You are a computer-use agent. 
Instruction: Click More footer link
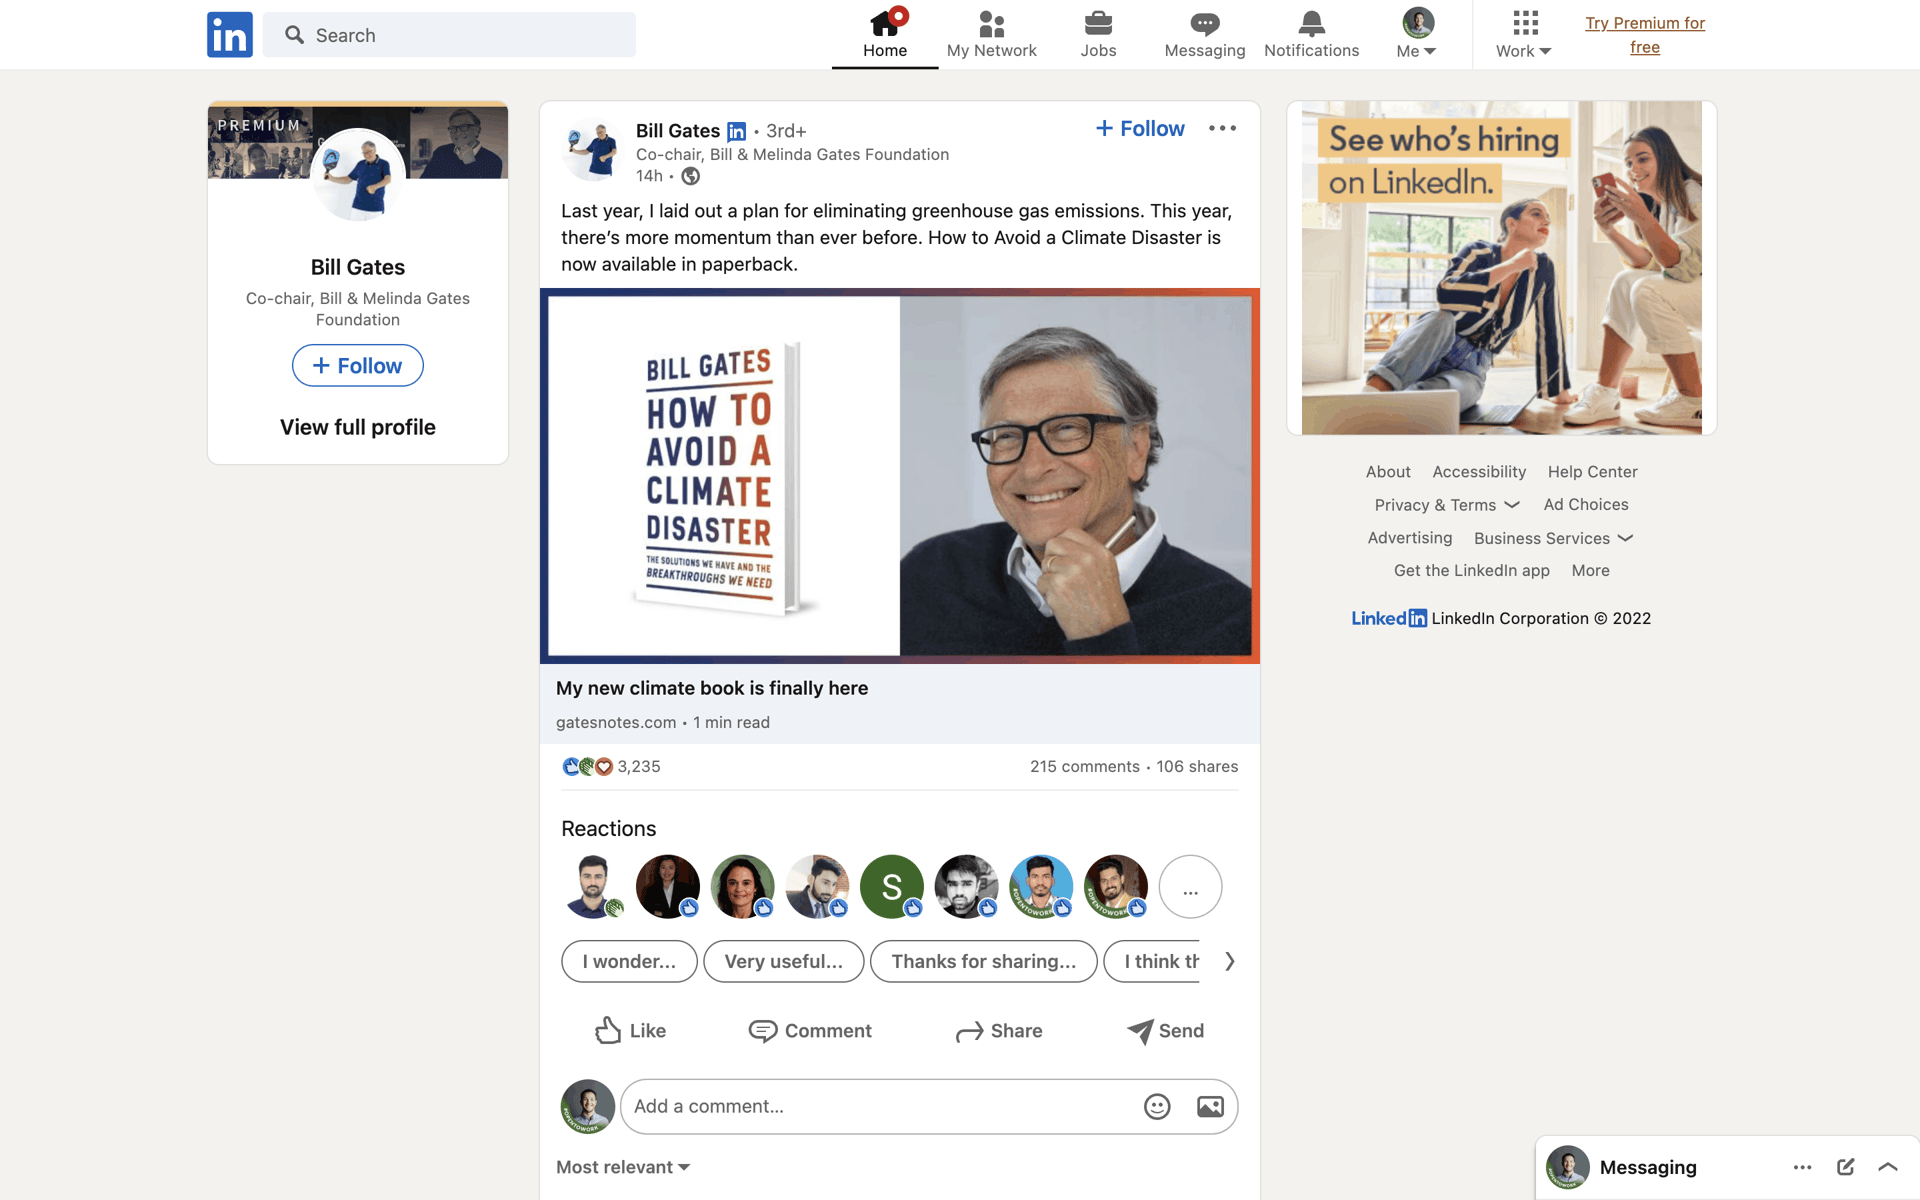point(1590,571)
